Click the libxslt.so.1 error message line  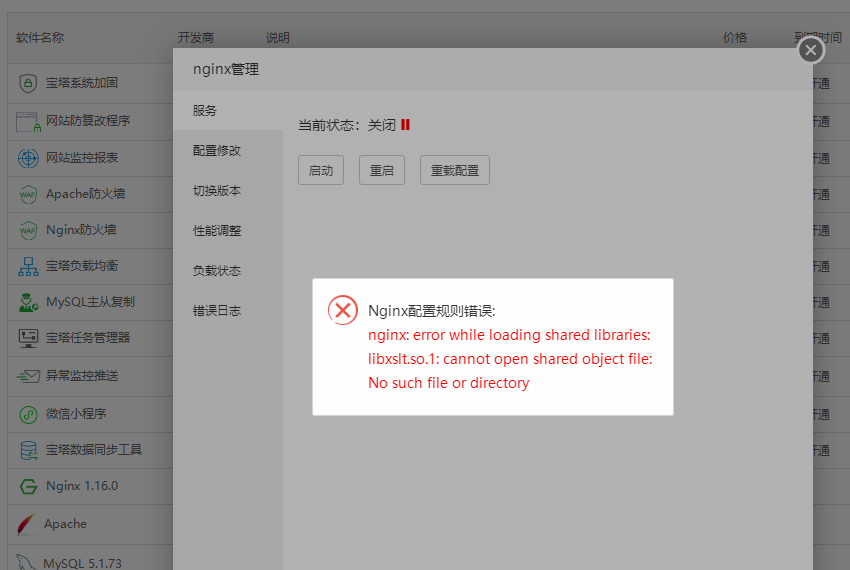(x=510, y=359)
